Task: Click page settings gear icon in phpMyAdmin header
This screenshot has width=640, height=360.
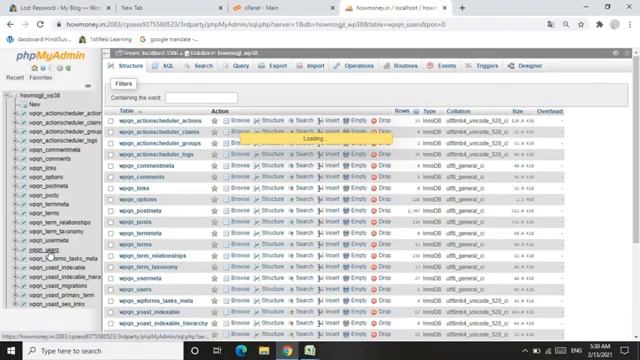Action: coord(616,53)
